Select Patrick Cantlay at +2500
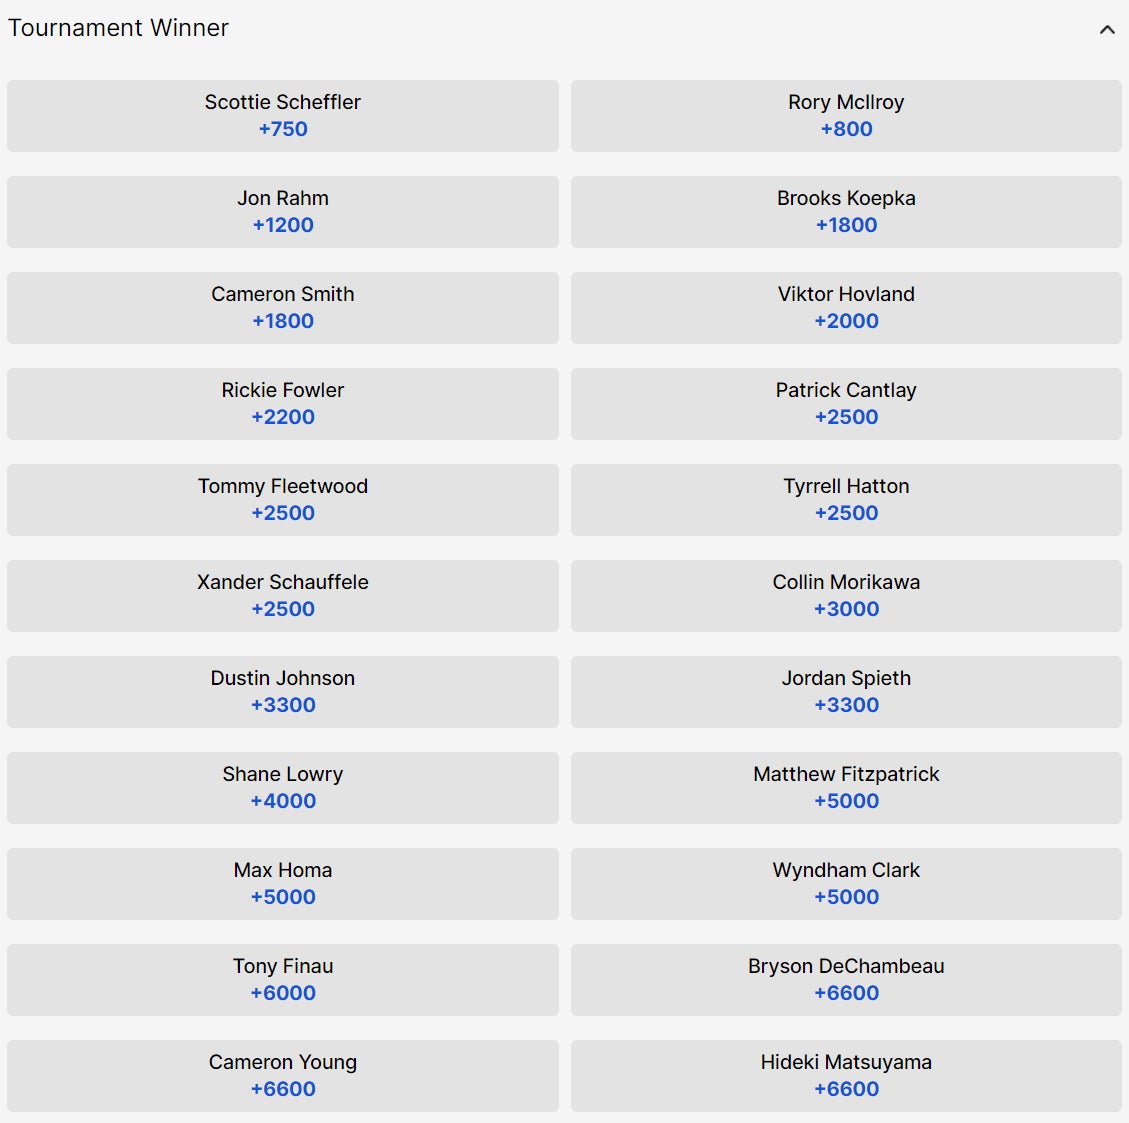The height and width of the screenshot is (1123, 1129). pyautogui.click(x=846, y=404)
